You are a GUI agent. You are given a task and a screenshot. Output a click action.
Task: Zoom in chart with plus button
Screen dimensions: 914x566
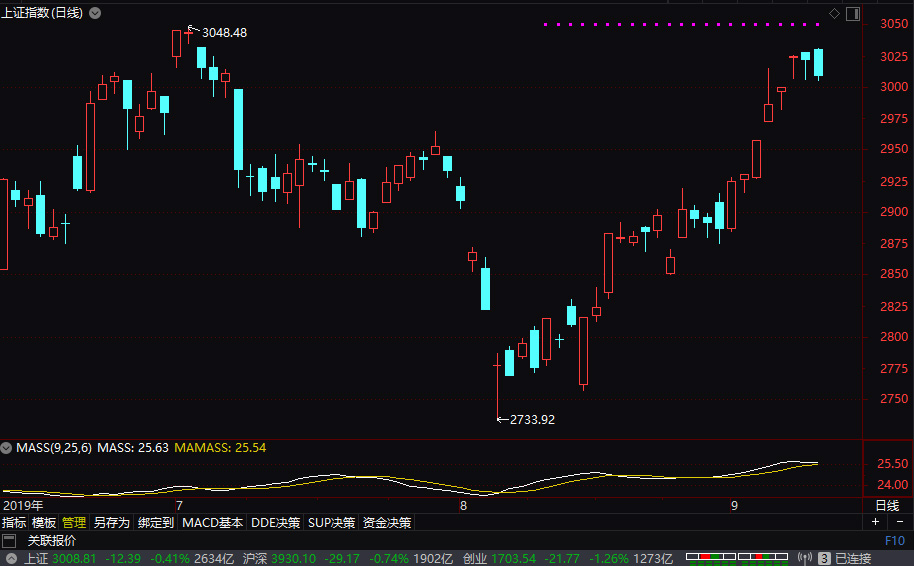pos(875,522)
